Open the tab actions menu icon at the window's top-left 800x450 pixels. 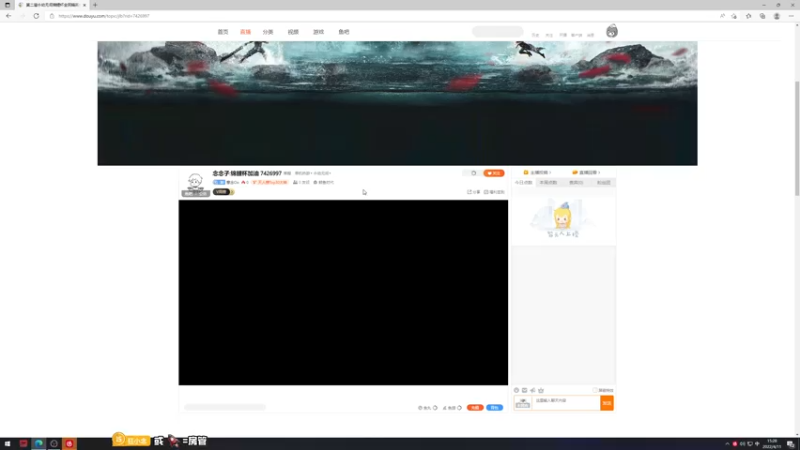pos(8,5)
